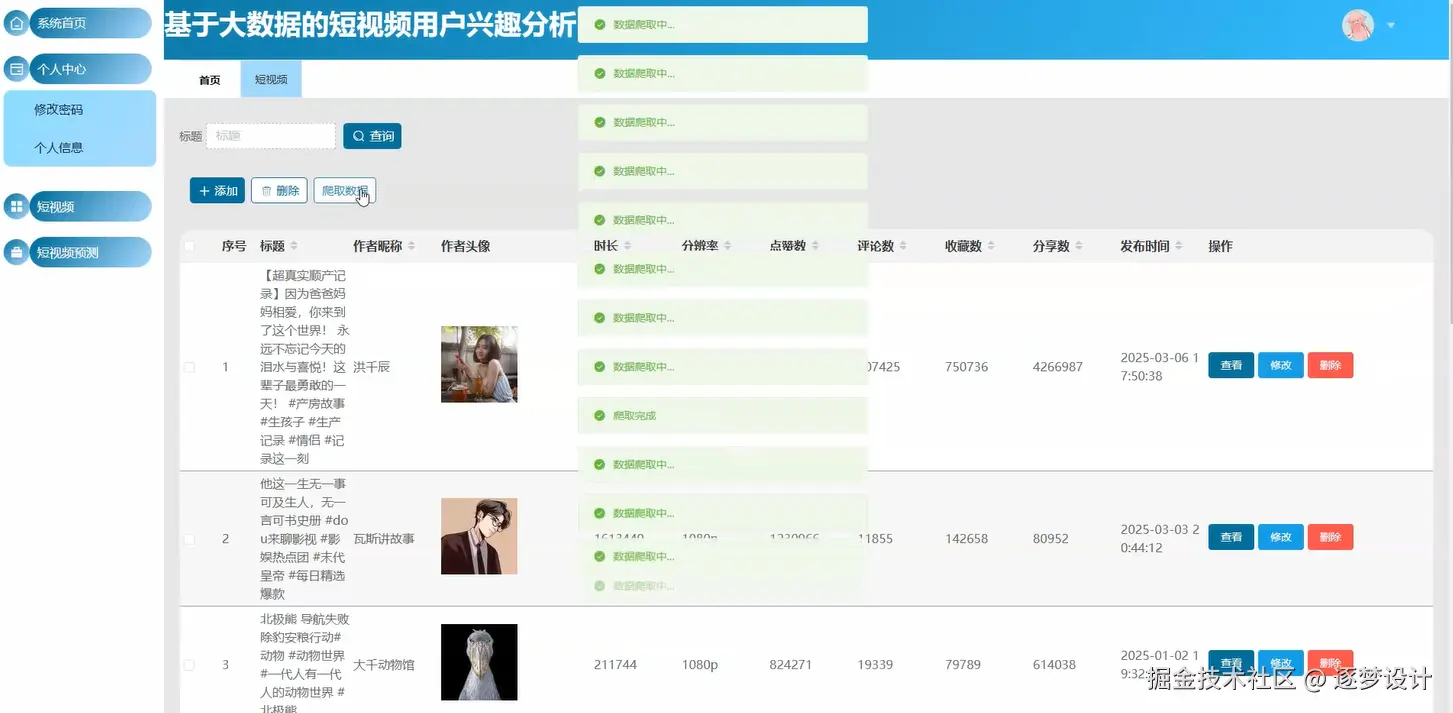Viewport: 1453px width, 713px height.
Task: Open 系统首页 in the sidebar
Action: click(90, 22)
